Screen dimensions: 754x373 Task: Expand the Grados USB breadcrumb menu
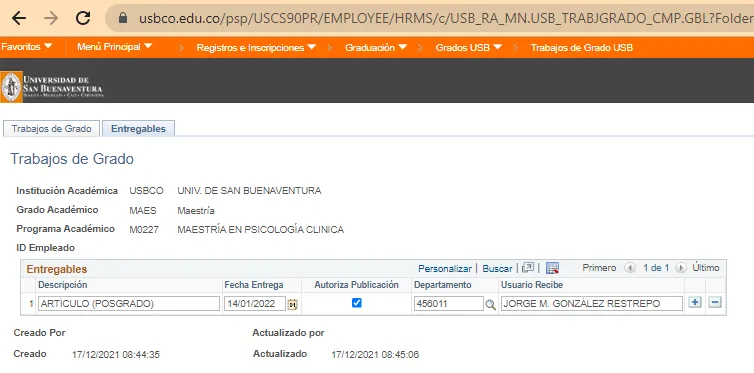(469, 48)
